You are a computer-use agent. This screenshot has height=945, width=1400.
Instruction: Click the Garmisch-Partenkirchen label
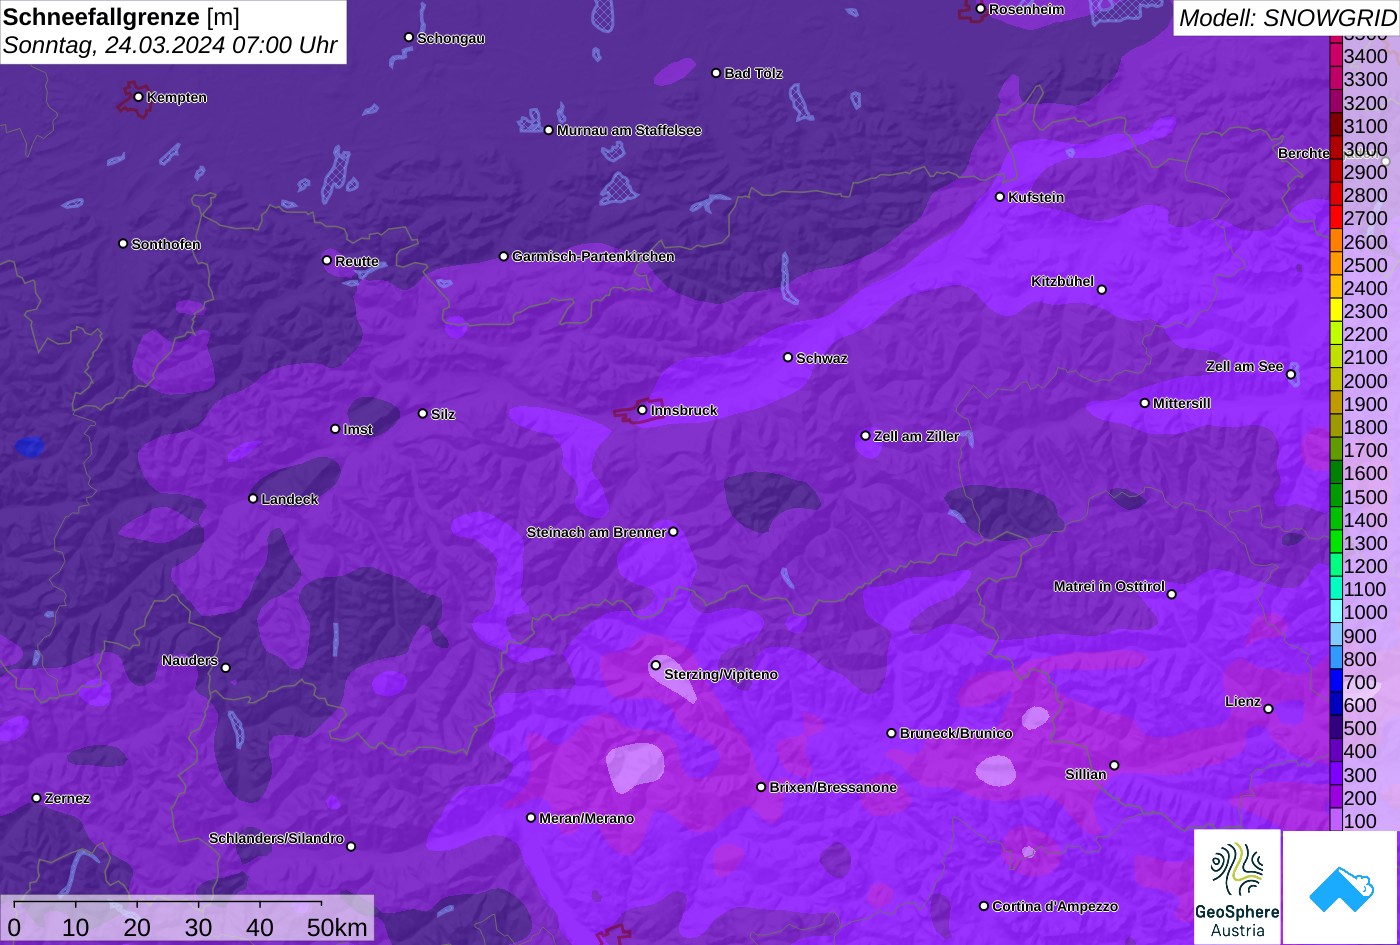click(593, 257)
